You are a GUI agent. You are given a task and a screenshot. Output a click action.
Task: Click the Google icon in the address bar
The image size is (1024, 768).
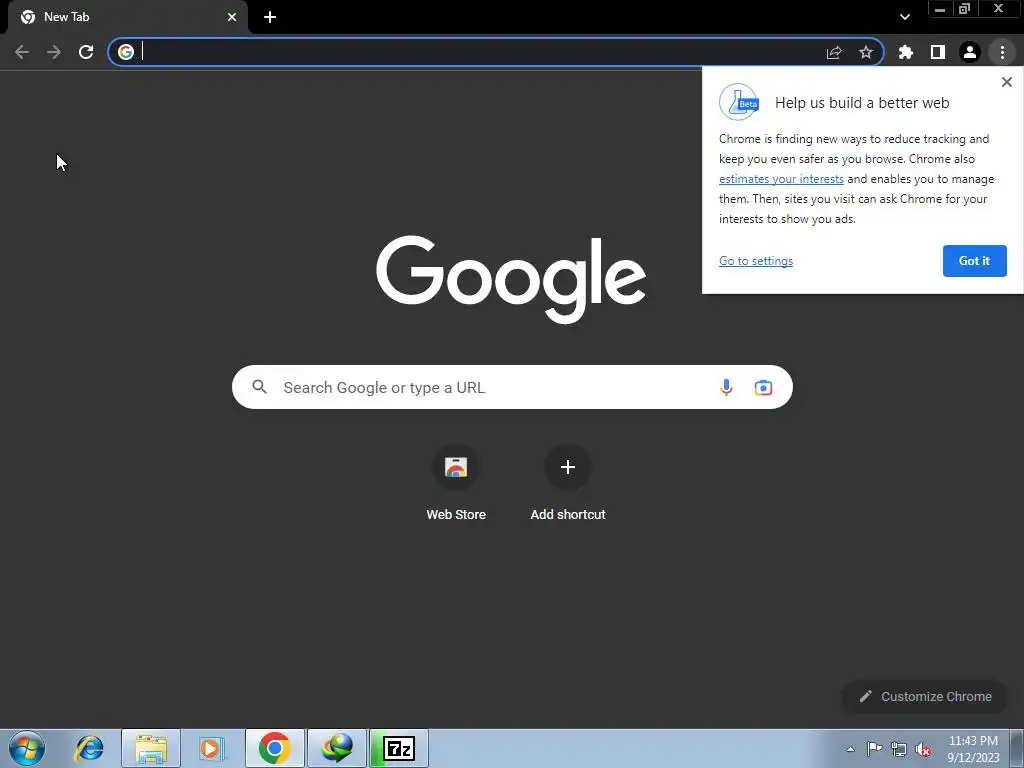click(126, 52)
